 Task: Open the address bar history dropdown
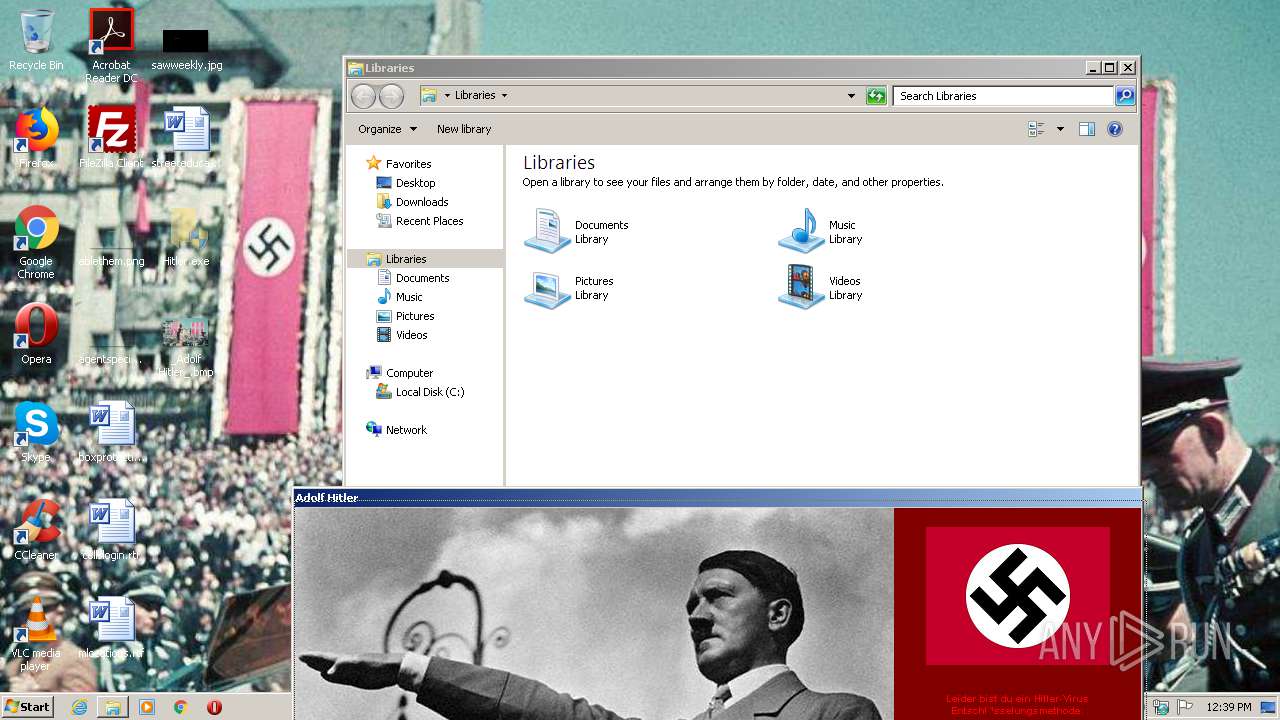click(851, 96)
